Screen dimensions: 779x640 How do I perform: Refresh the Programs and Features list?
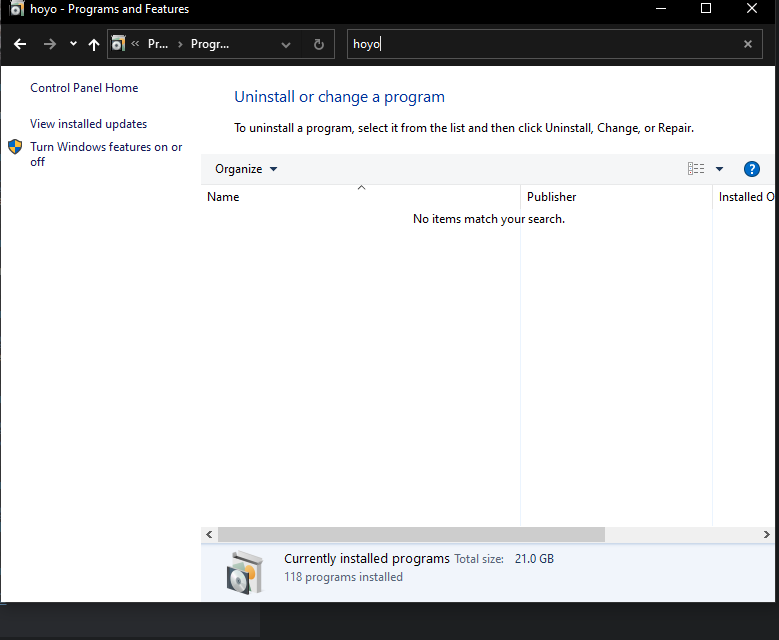tap(319, 45)
